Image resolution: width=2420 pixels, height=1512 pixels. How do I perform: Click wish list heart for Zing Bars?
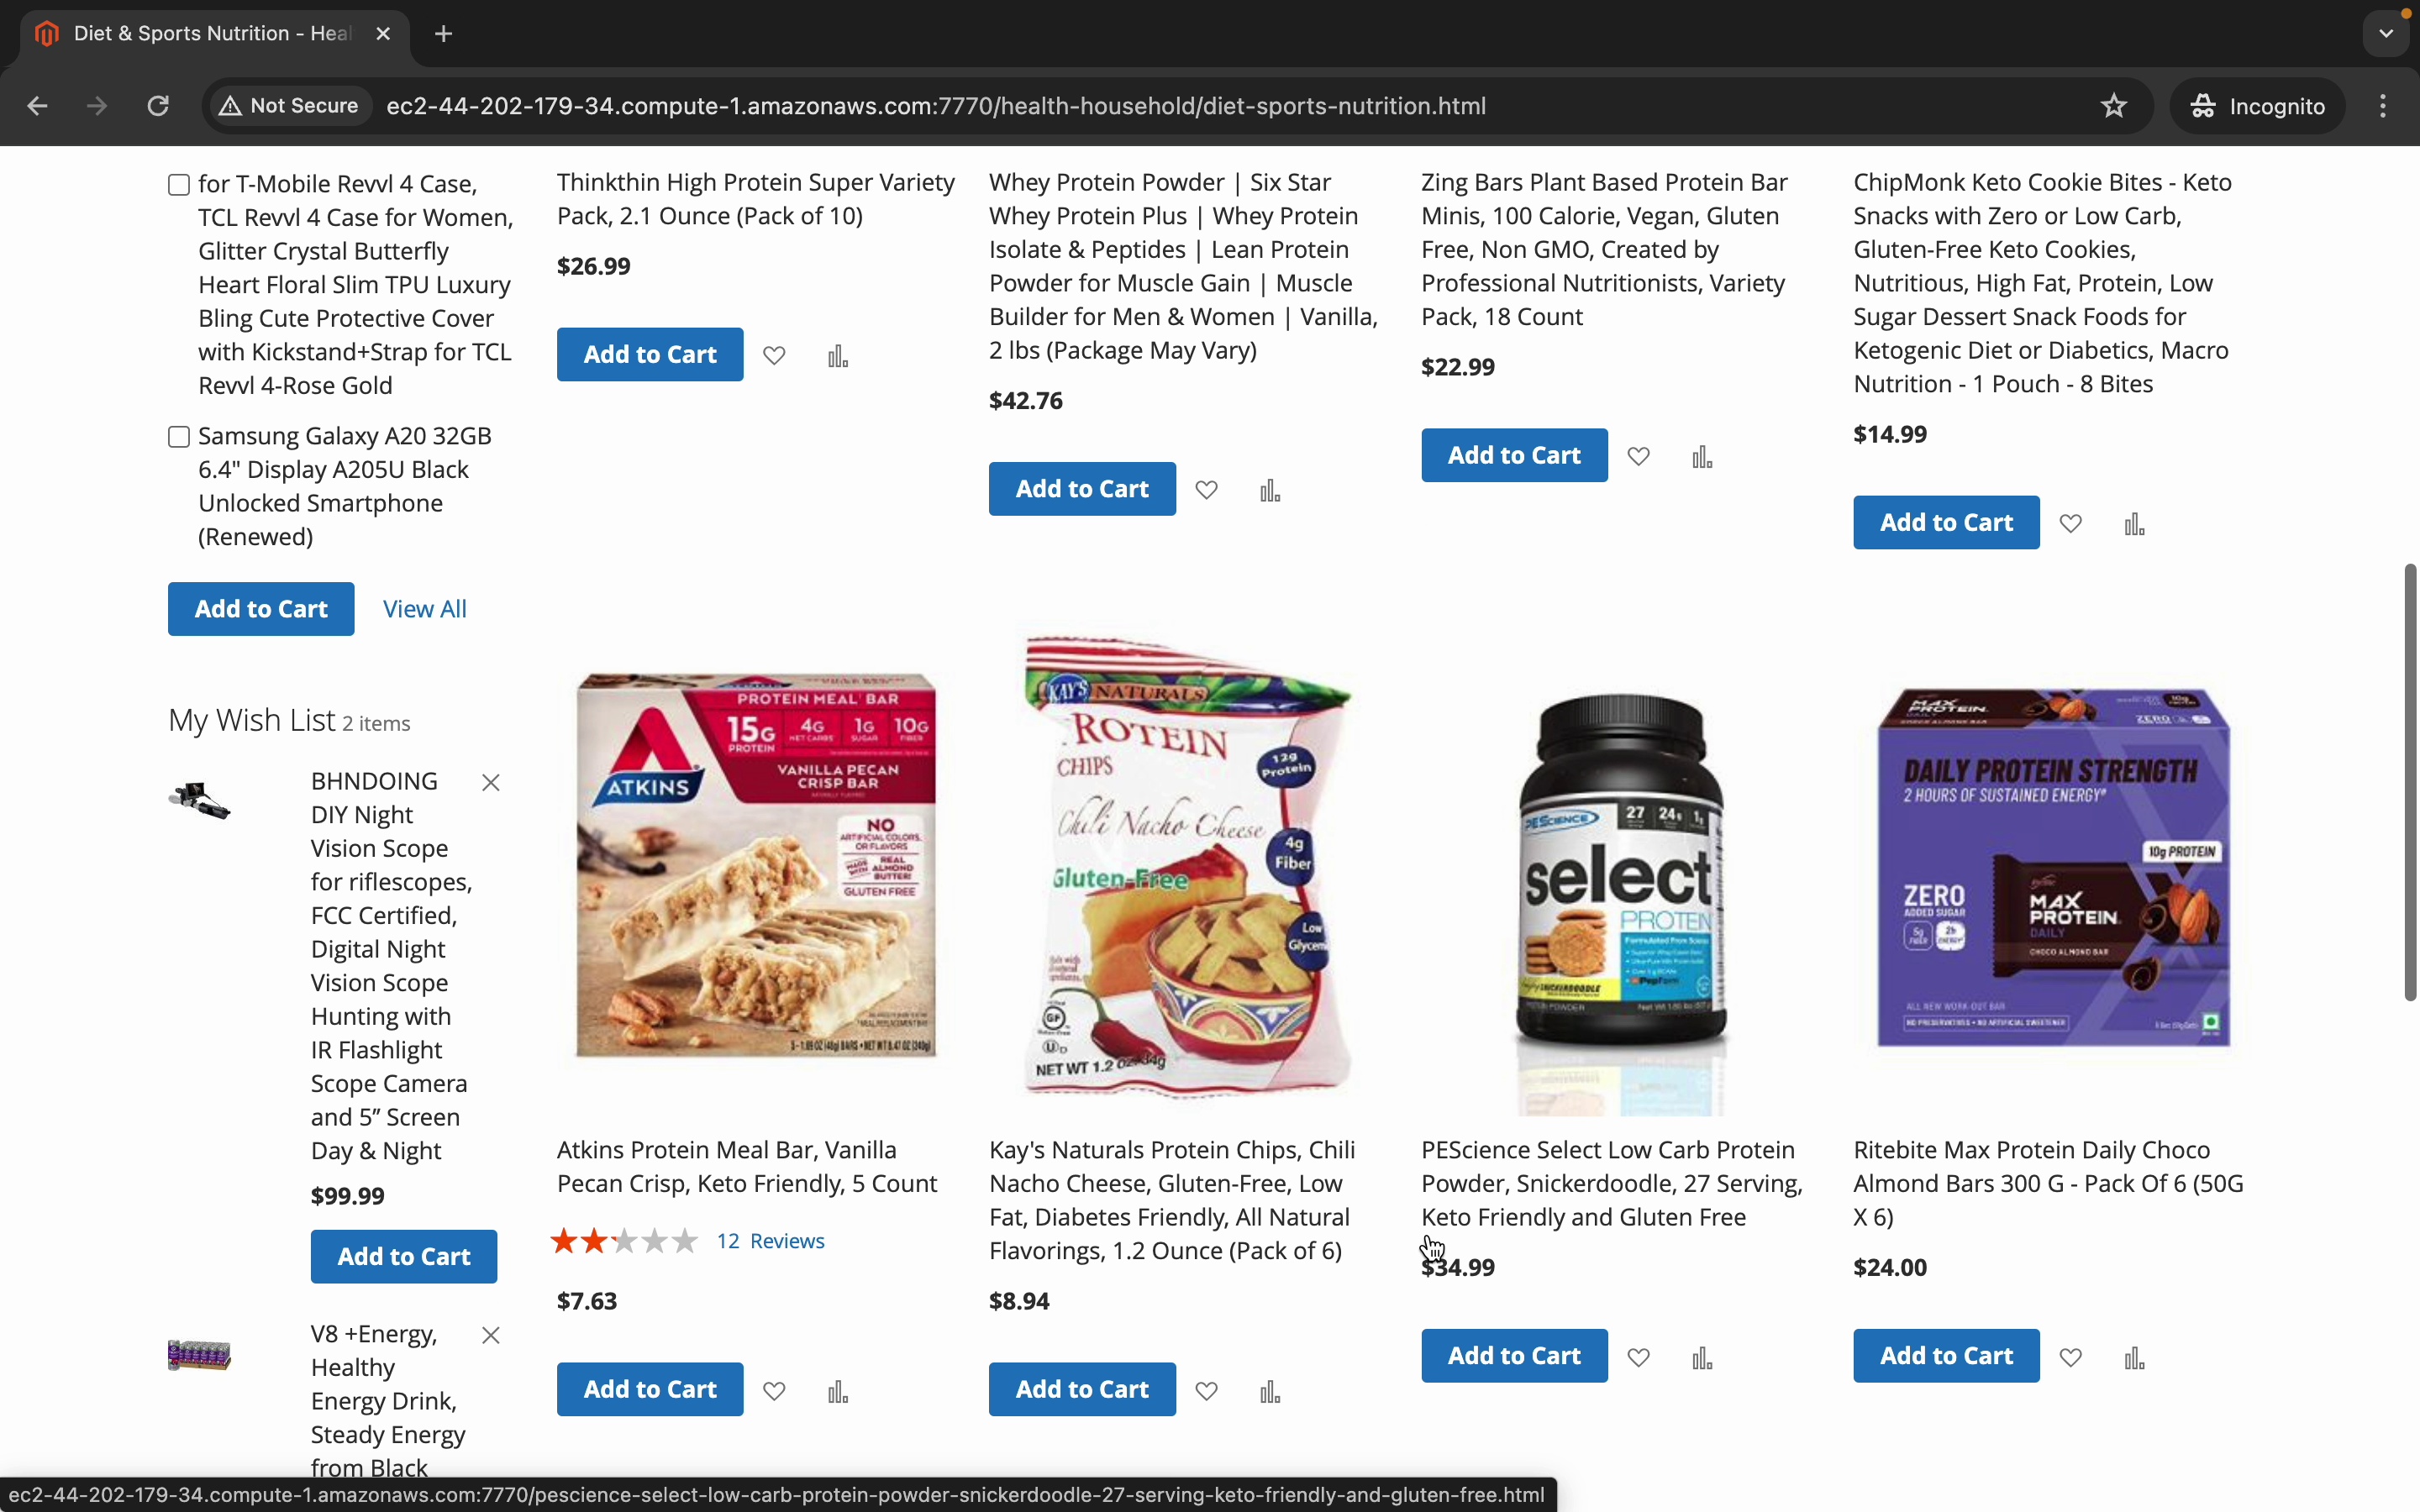pos(1638,456)
